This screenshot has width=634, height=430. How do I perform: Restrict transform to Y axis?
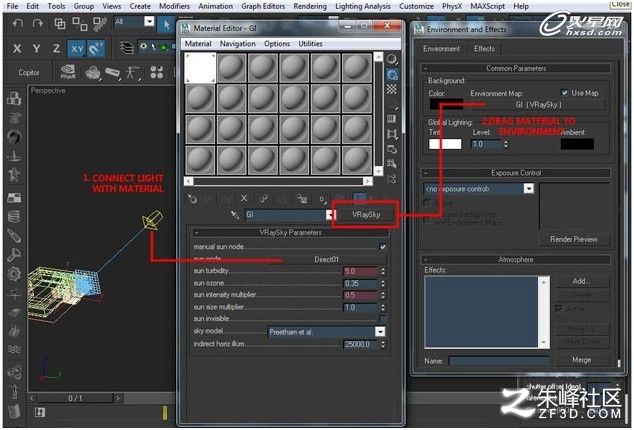37,49
